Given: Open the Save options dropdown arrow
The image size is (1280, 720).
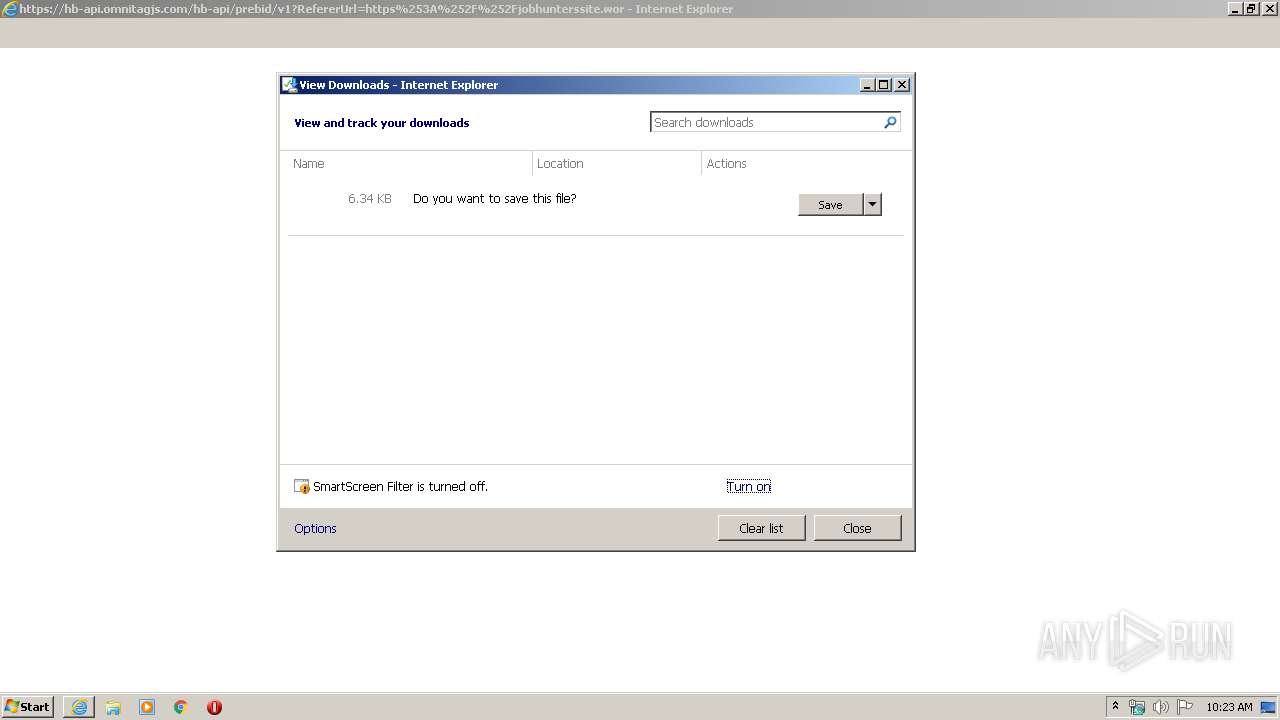Looking at the screenshot, I should (x=872, y=205).
